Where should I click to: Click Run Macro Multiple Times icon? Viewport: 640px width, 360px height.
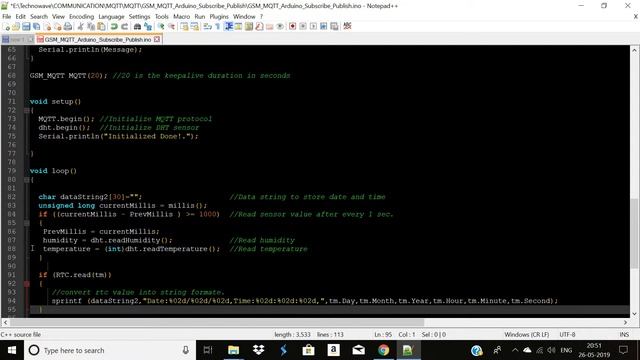[323, 27]
